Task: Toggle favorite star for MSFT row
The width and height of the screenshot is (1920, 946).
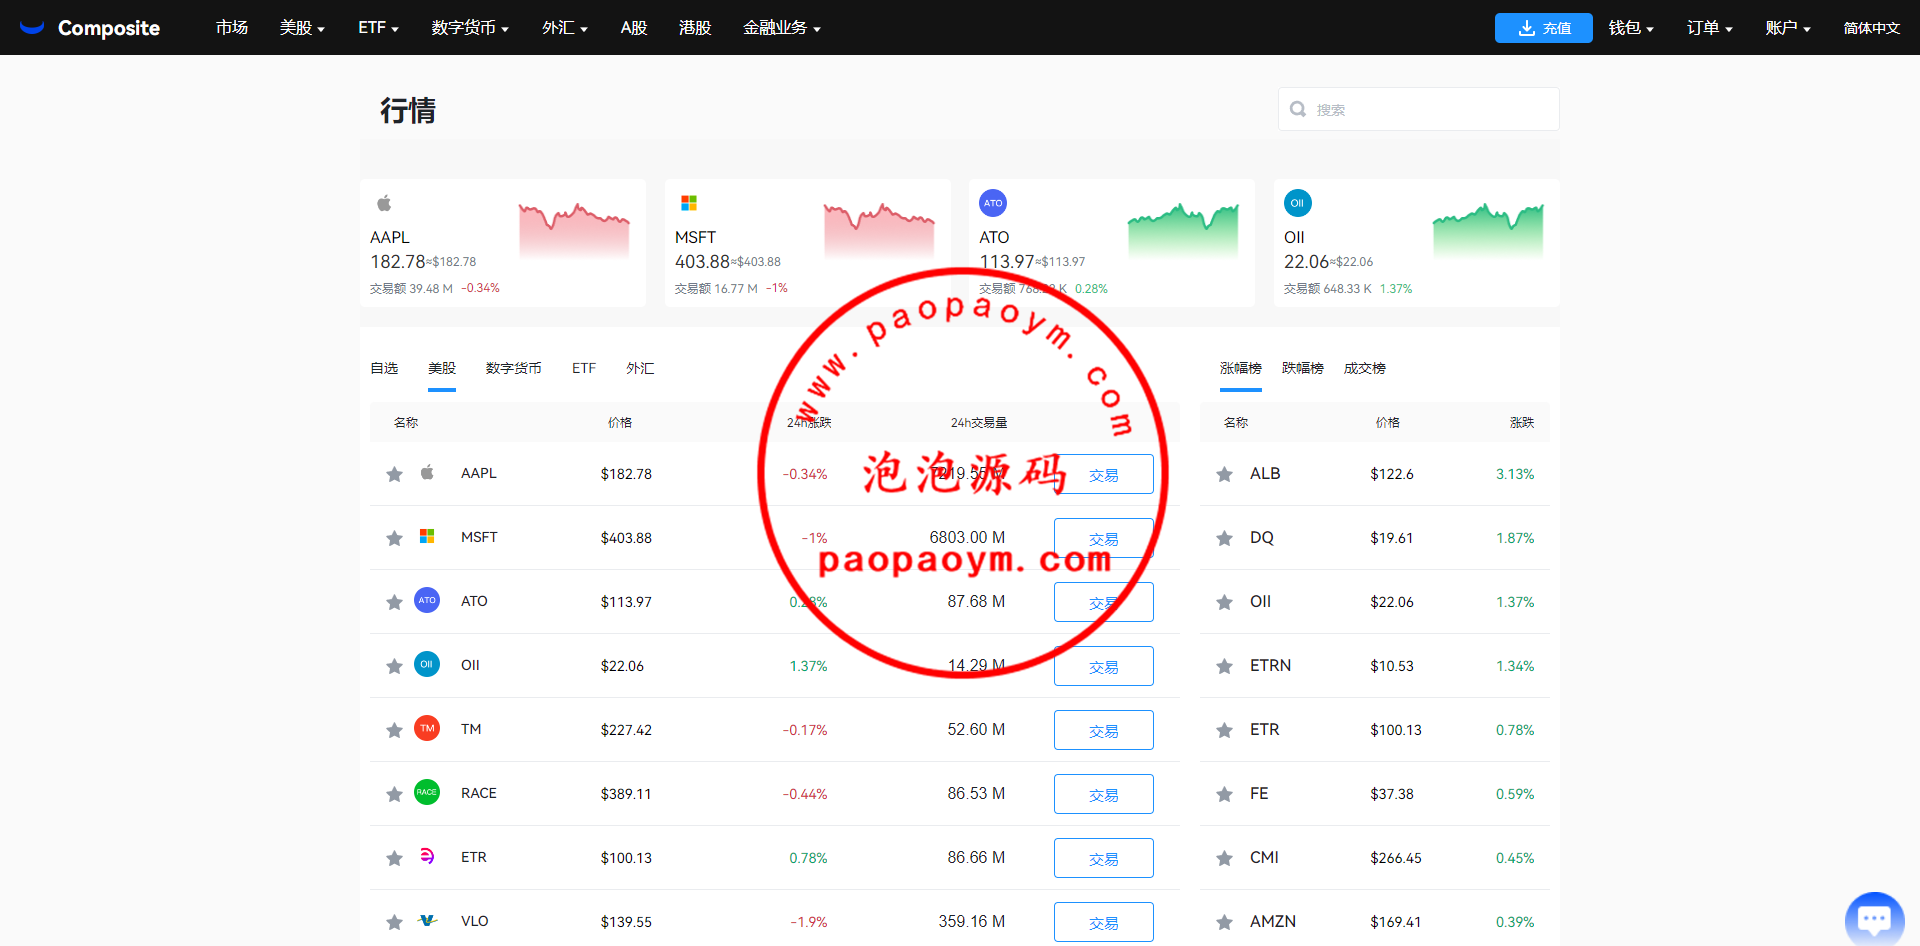Action: click(x=394, y=538)
